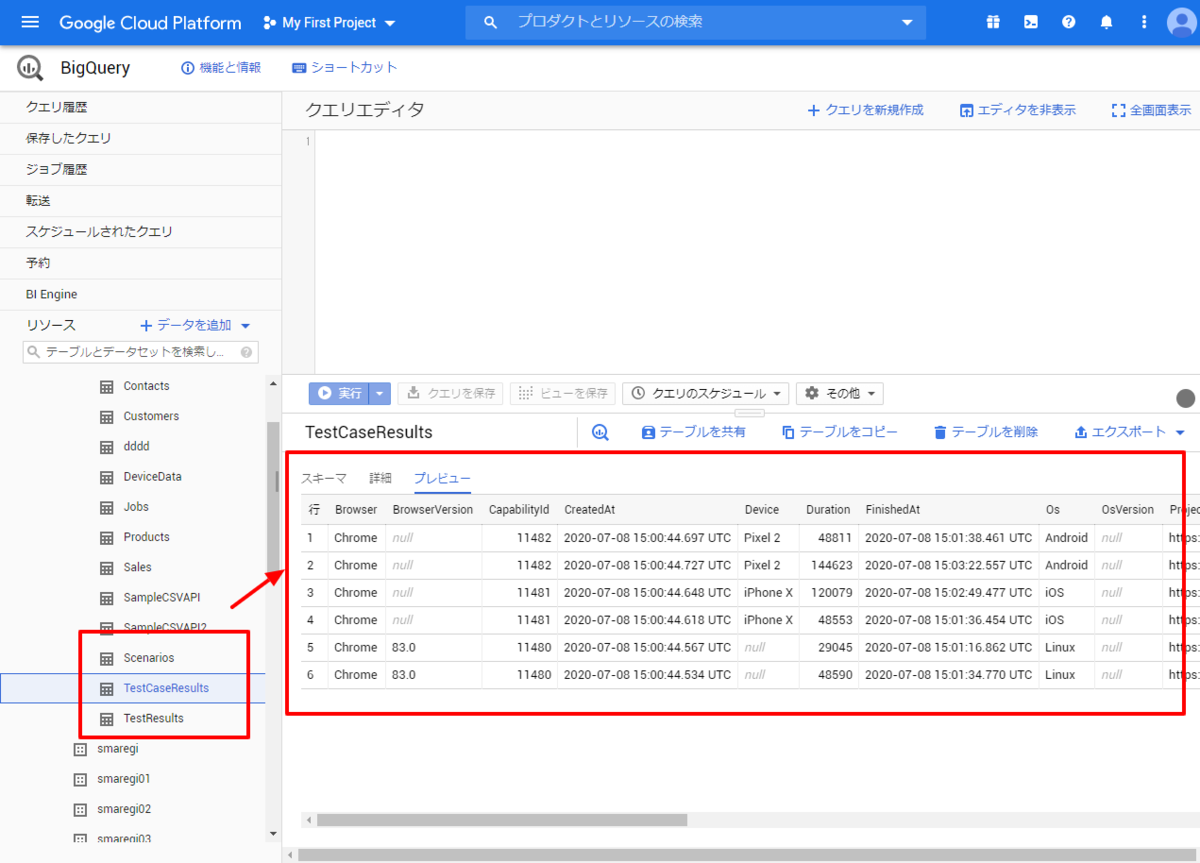1200x863 pixels.
Task: Open the main hamburger navigation menu
Action: [30, 22]
